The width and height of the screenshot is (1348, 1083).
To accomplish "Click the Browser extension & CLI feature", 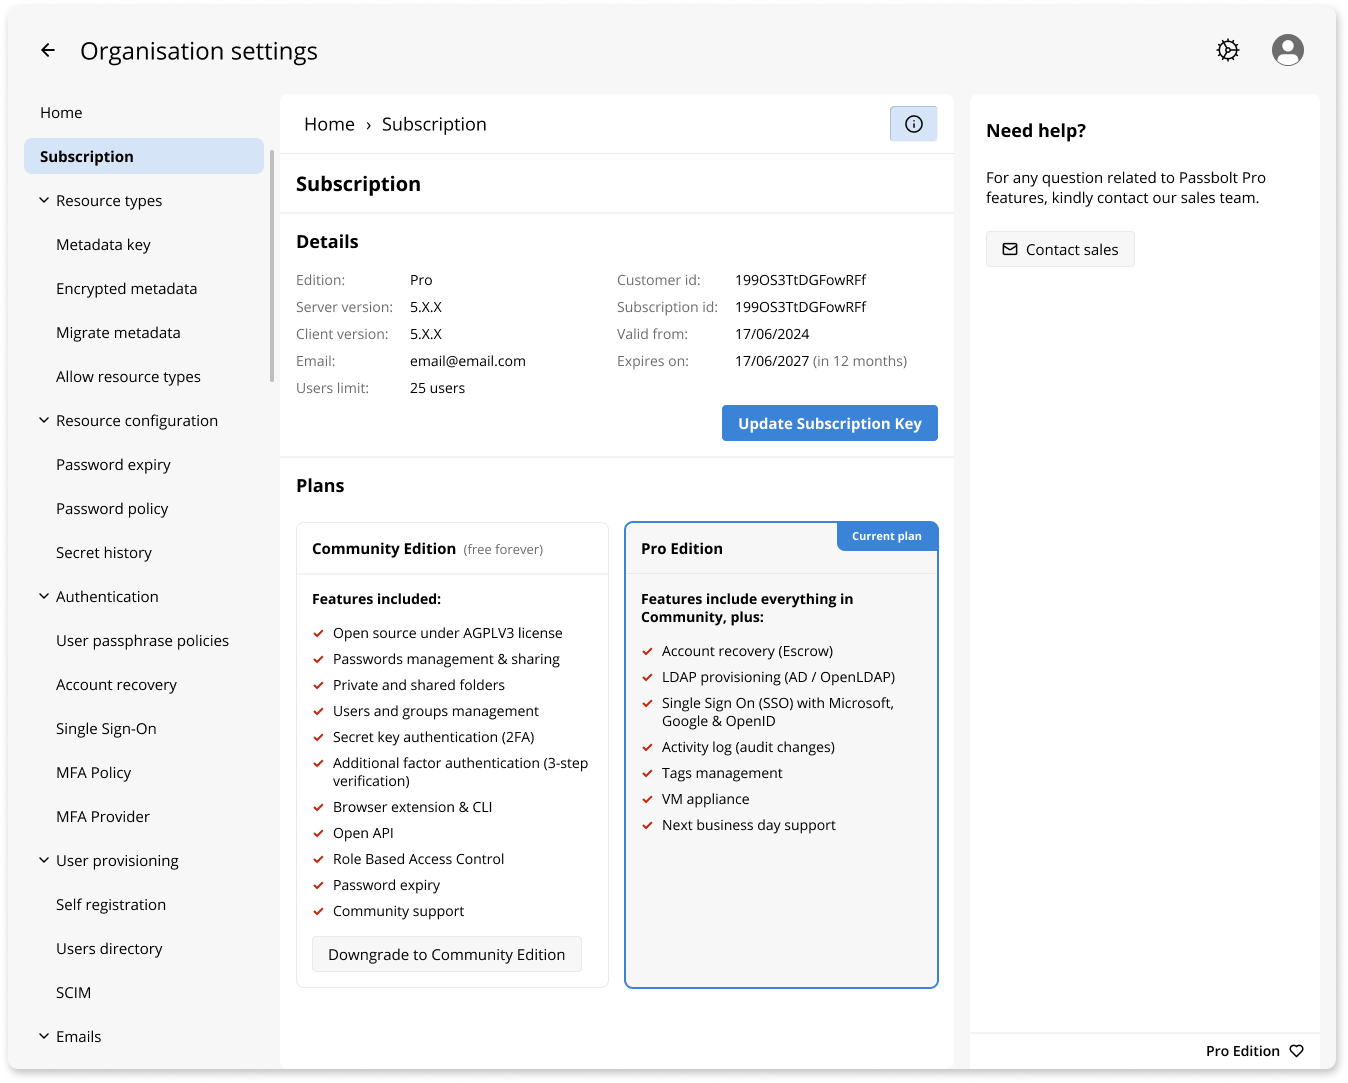I will pyautogui.click(x=412, y=807).
